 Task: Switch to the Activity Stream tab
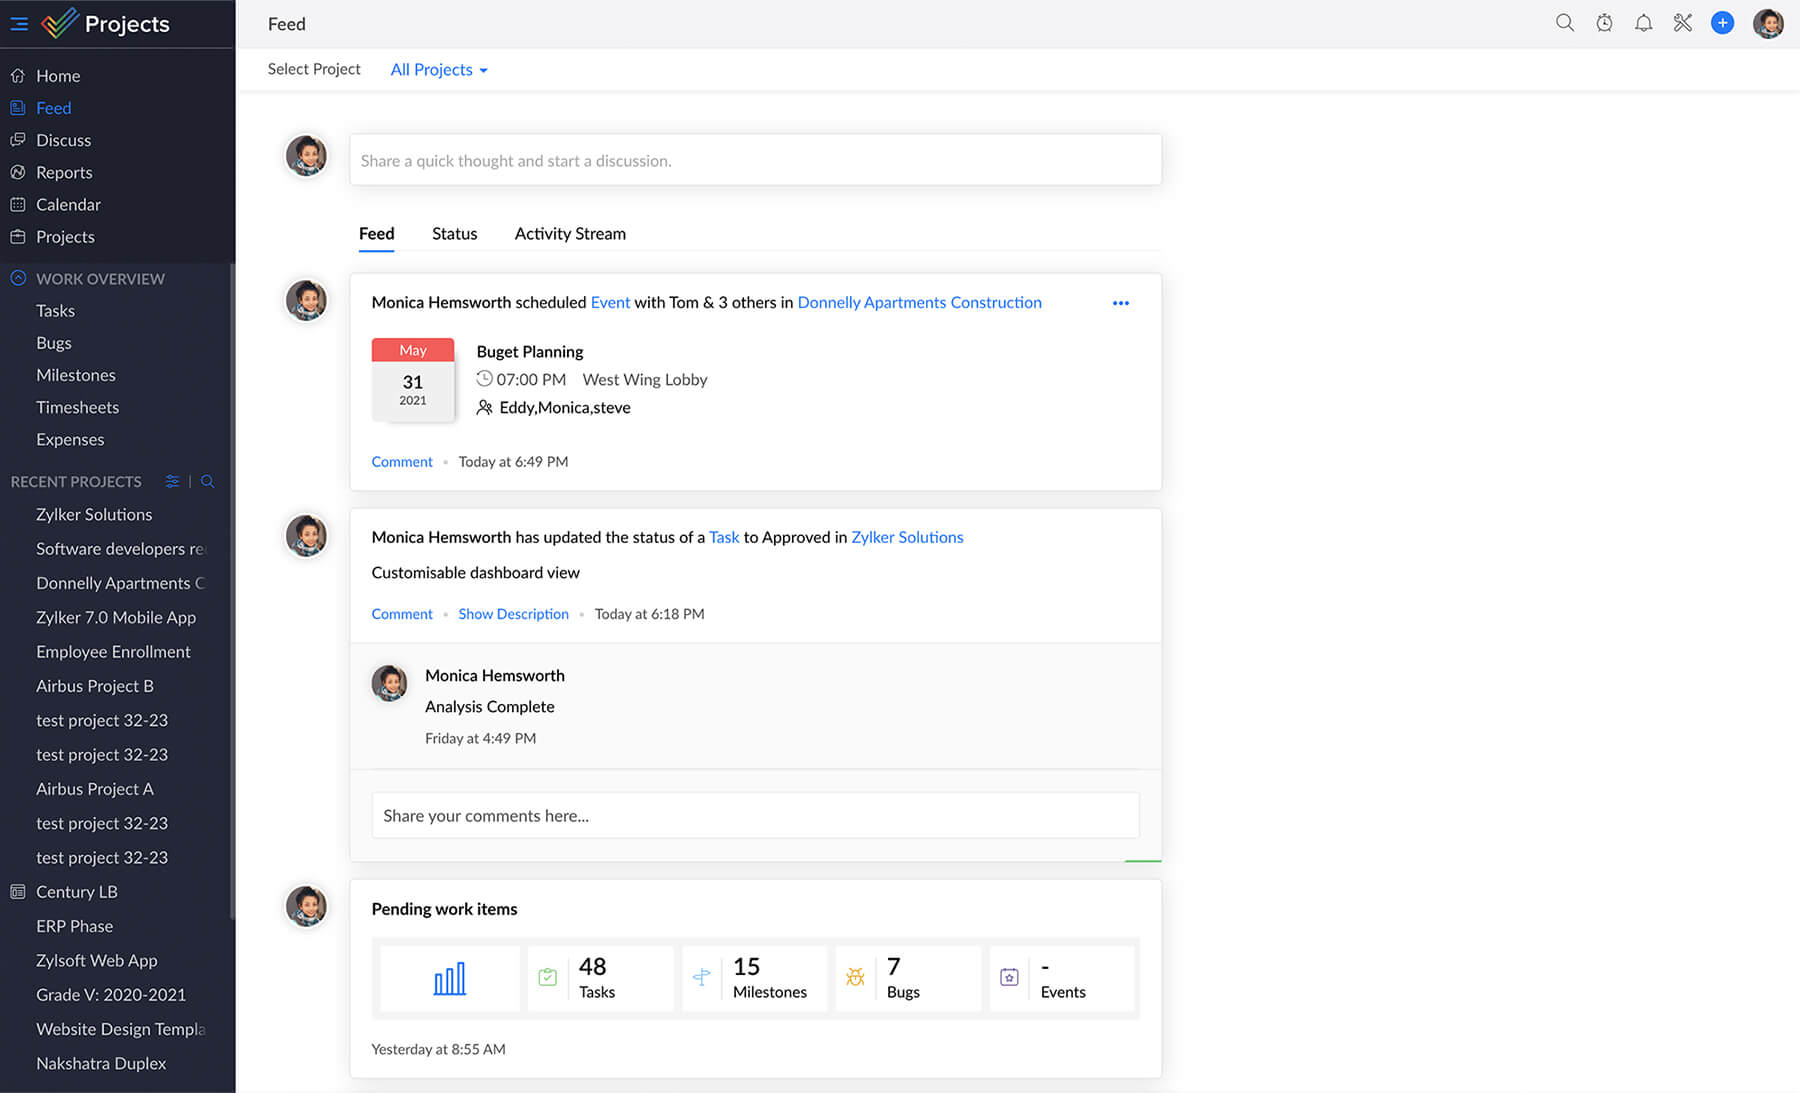pos(570,233)
